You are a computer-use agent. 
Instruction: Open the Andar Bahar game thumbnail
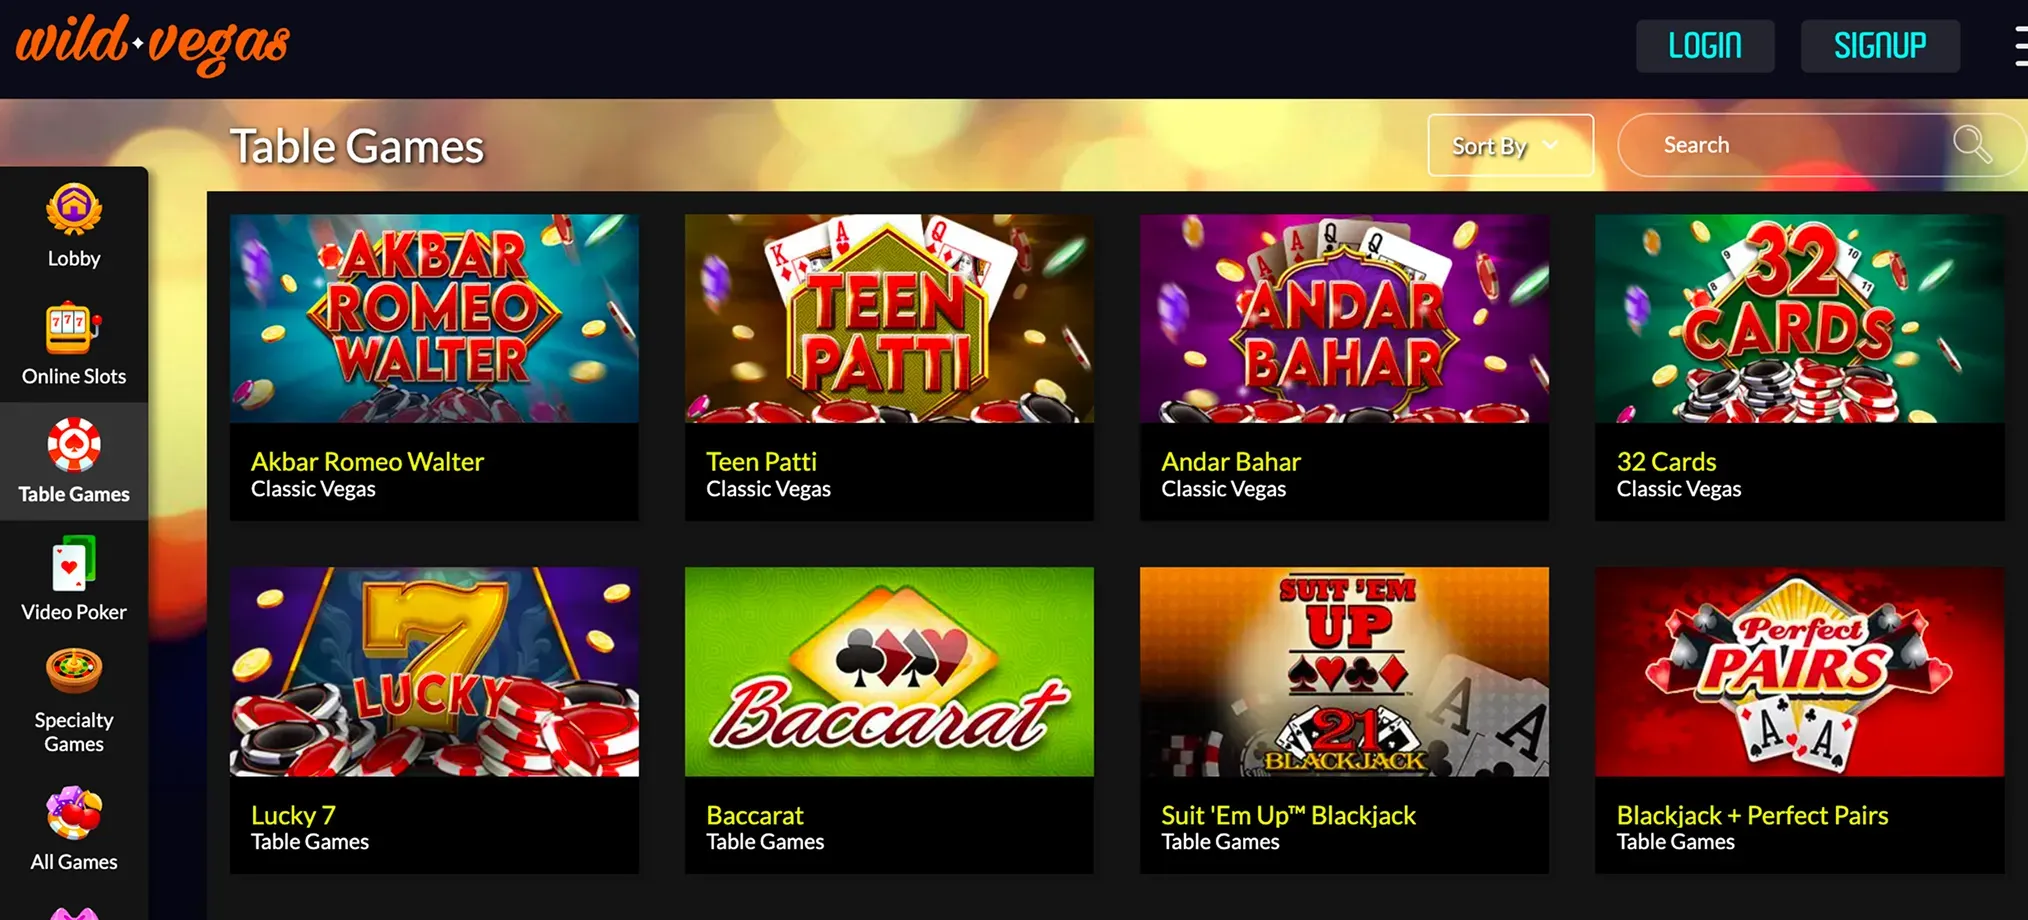coord(1344,318)
